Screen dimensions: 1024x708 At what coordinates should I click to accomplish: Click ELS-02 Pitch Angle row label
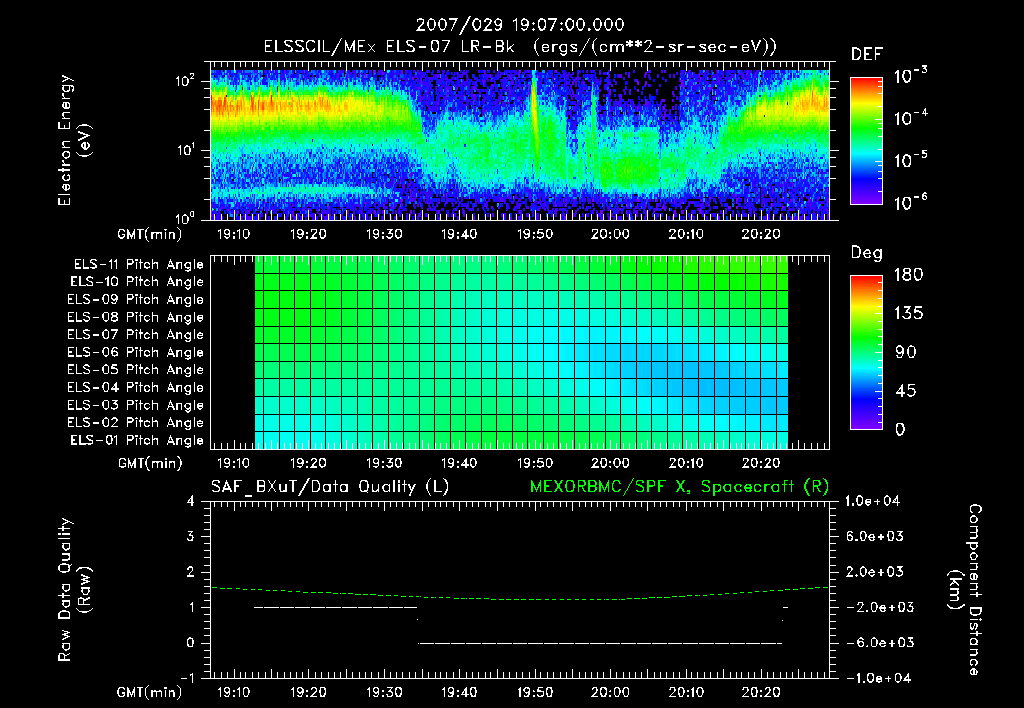136,423
